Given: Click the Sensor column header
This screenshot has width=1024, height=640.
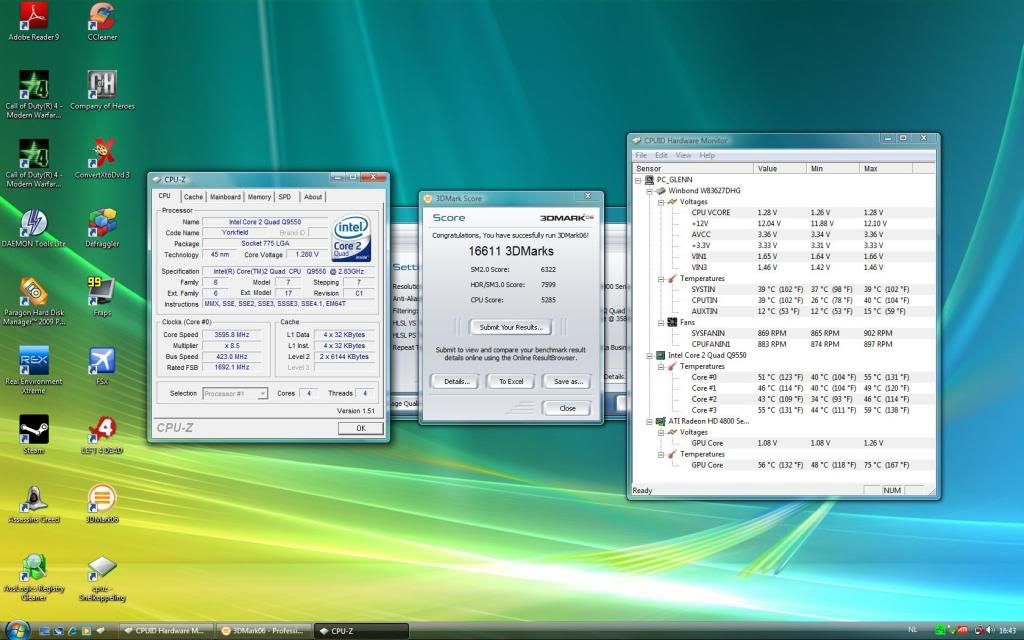Looking at the screenshot, I should point(694,168).
